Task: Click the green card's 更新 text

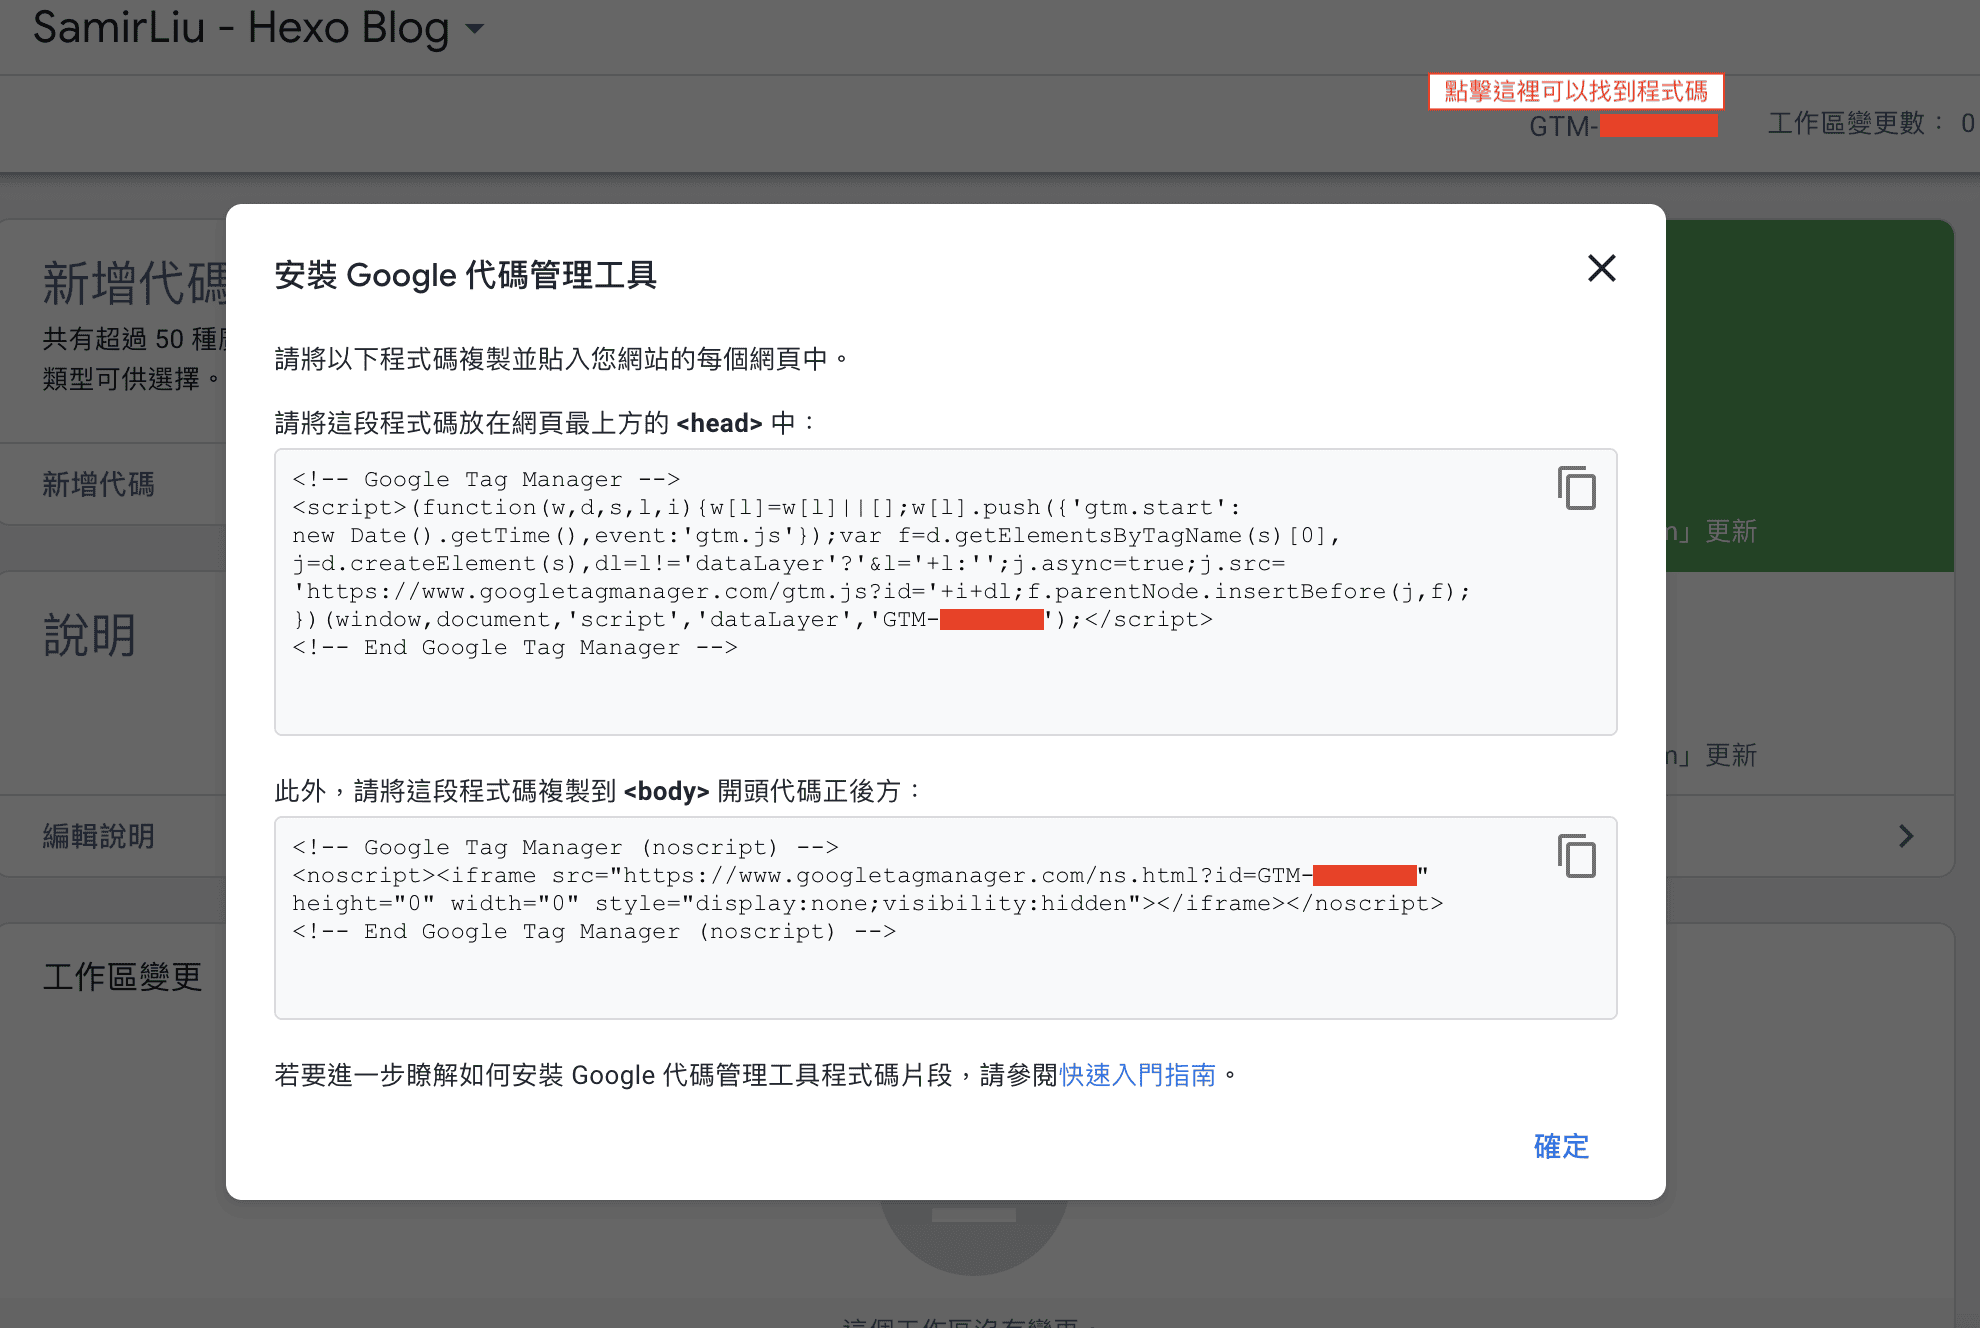Action: (x=1730, y=531)
